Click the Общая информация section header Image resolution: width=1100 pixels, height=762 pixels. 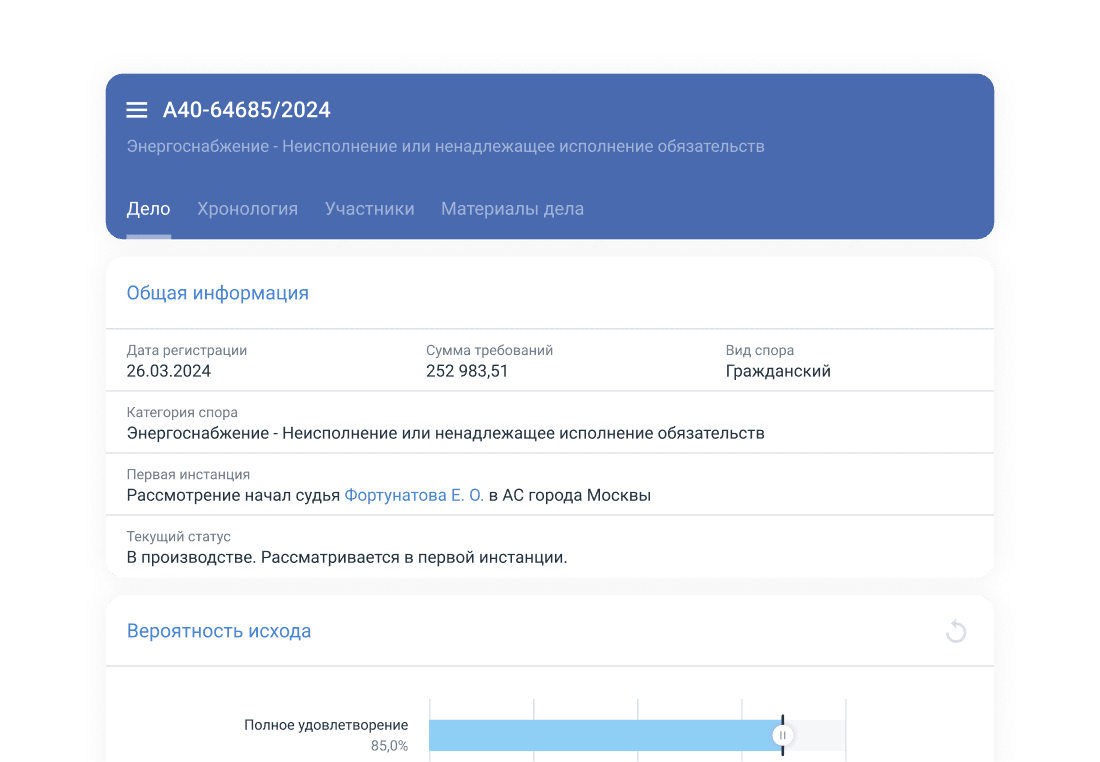click(217, 293)
